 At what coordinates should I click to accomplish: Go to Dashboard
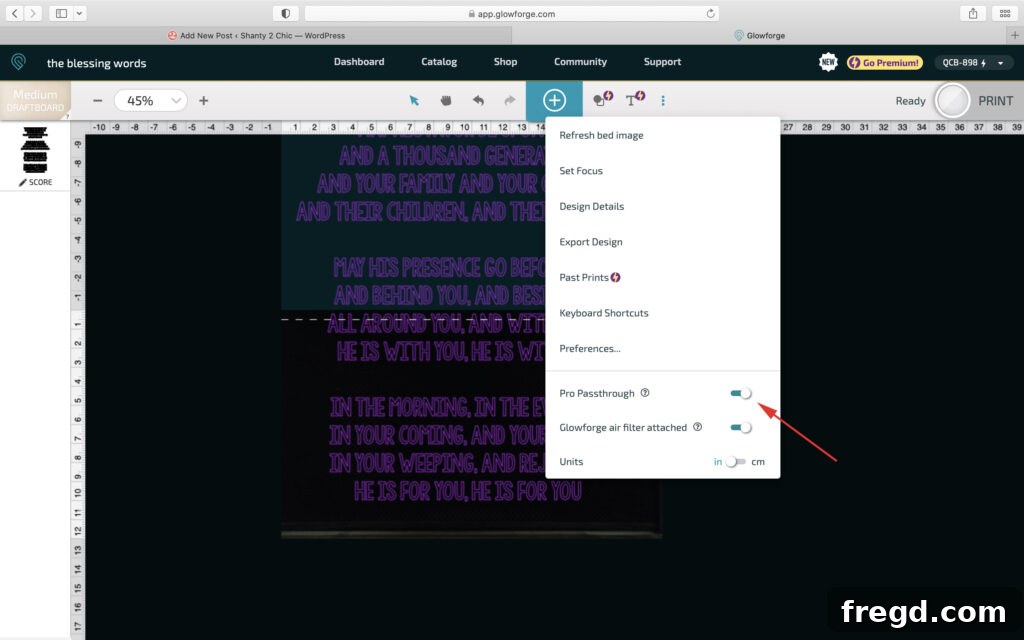(359, 61)
